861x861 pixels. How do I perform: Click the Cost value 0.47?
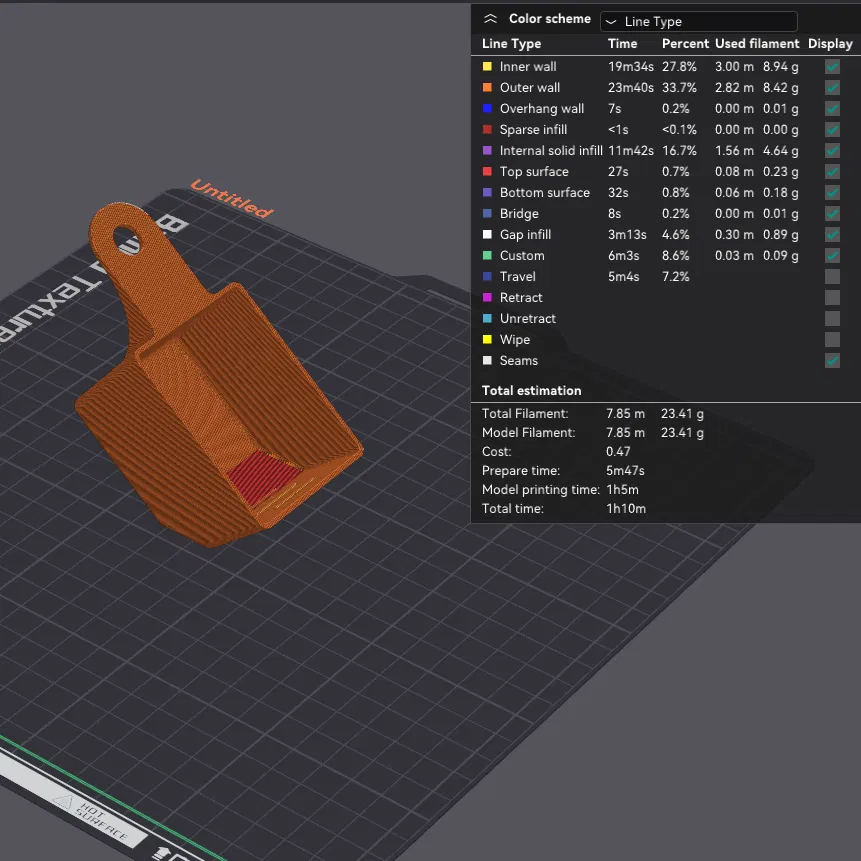coord(618,451)
